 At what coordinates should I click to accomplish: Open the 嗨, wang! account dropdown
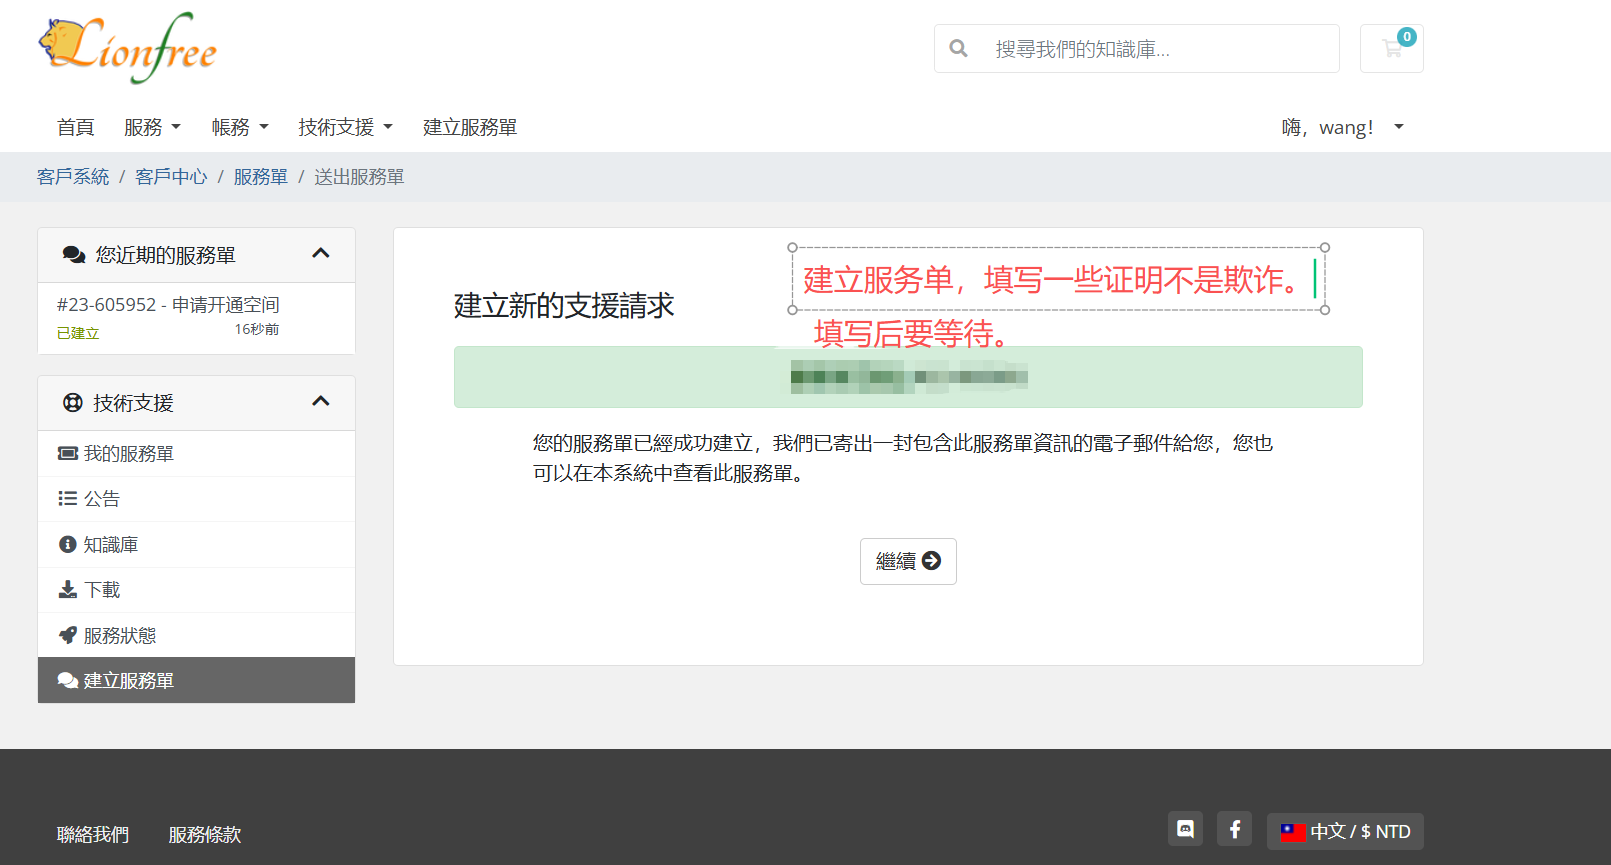coord(1343,127)
